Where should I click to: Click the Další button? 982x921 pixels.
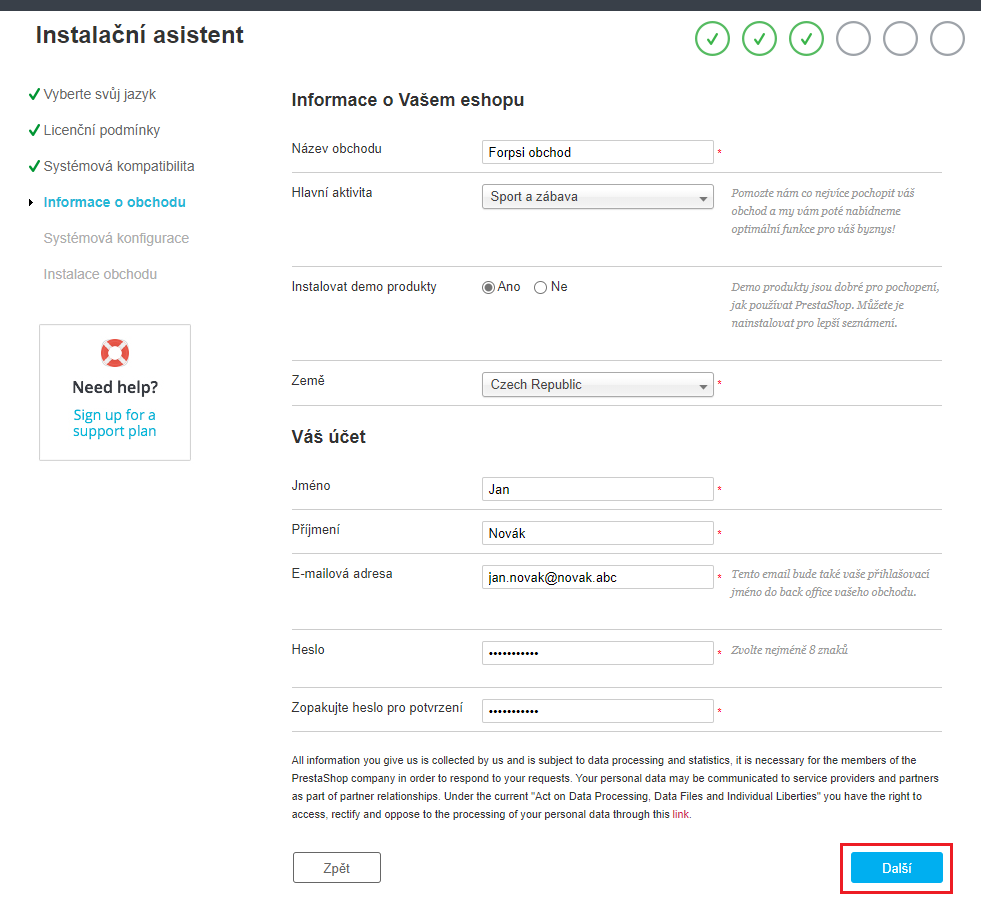896,868
